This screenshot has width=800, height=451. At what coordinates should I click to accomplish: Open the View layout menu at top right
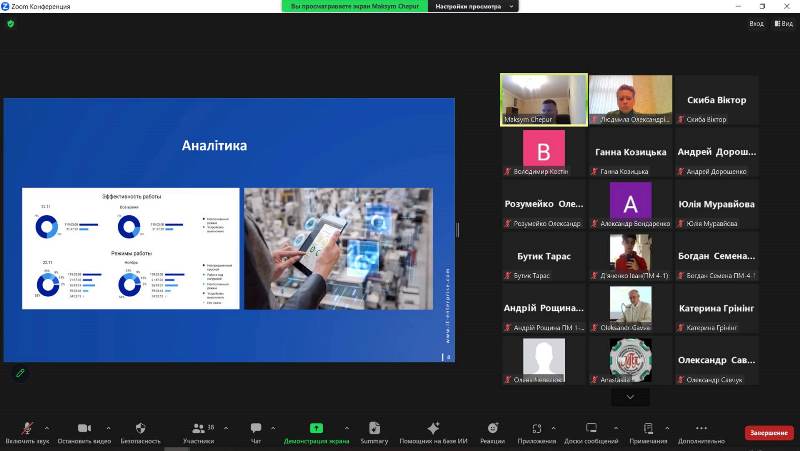784,23
